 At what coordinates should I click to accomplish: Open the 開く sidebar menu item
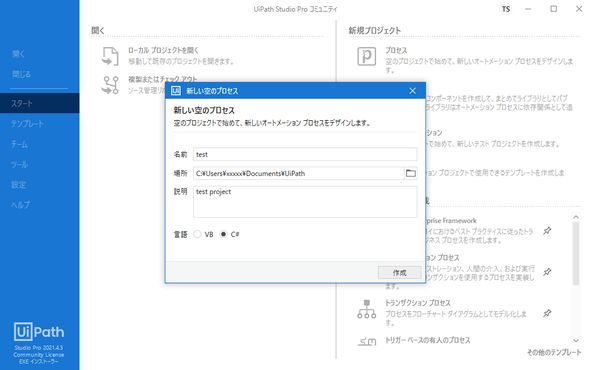[18, 54]
